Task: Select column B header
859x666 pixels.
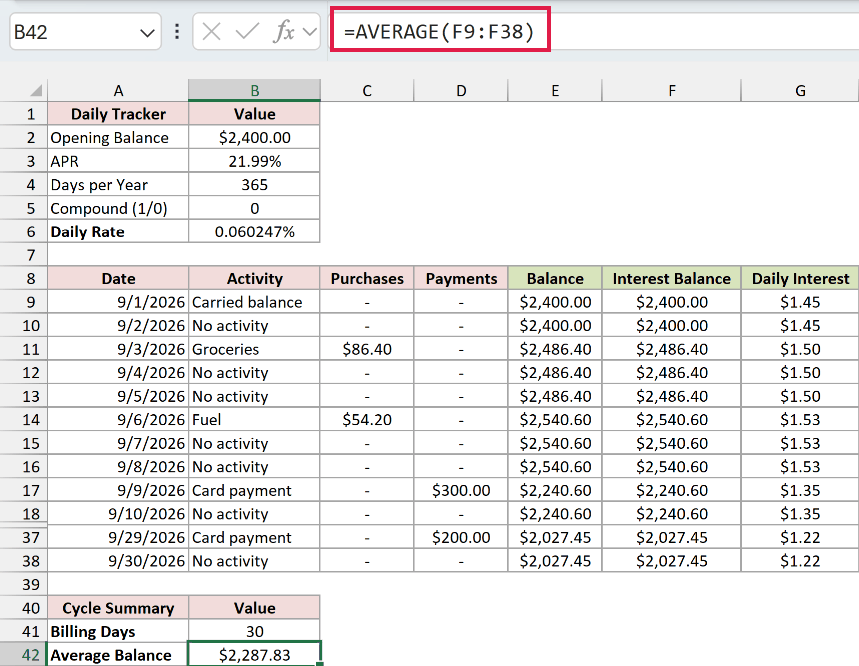Action: pyautogui.click(x=255, y=90)
